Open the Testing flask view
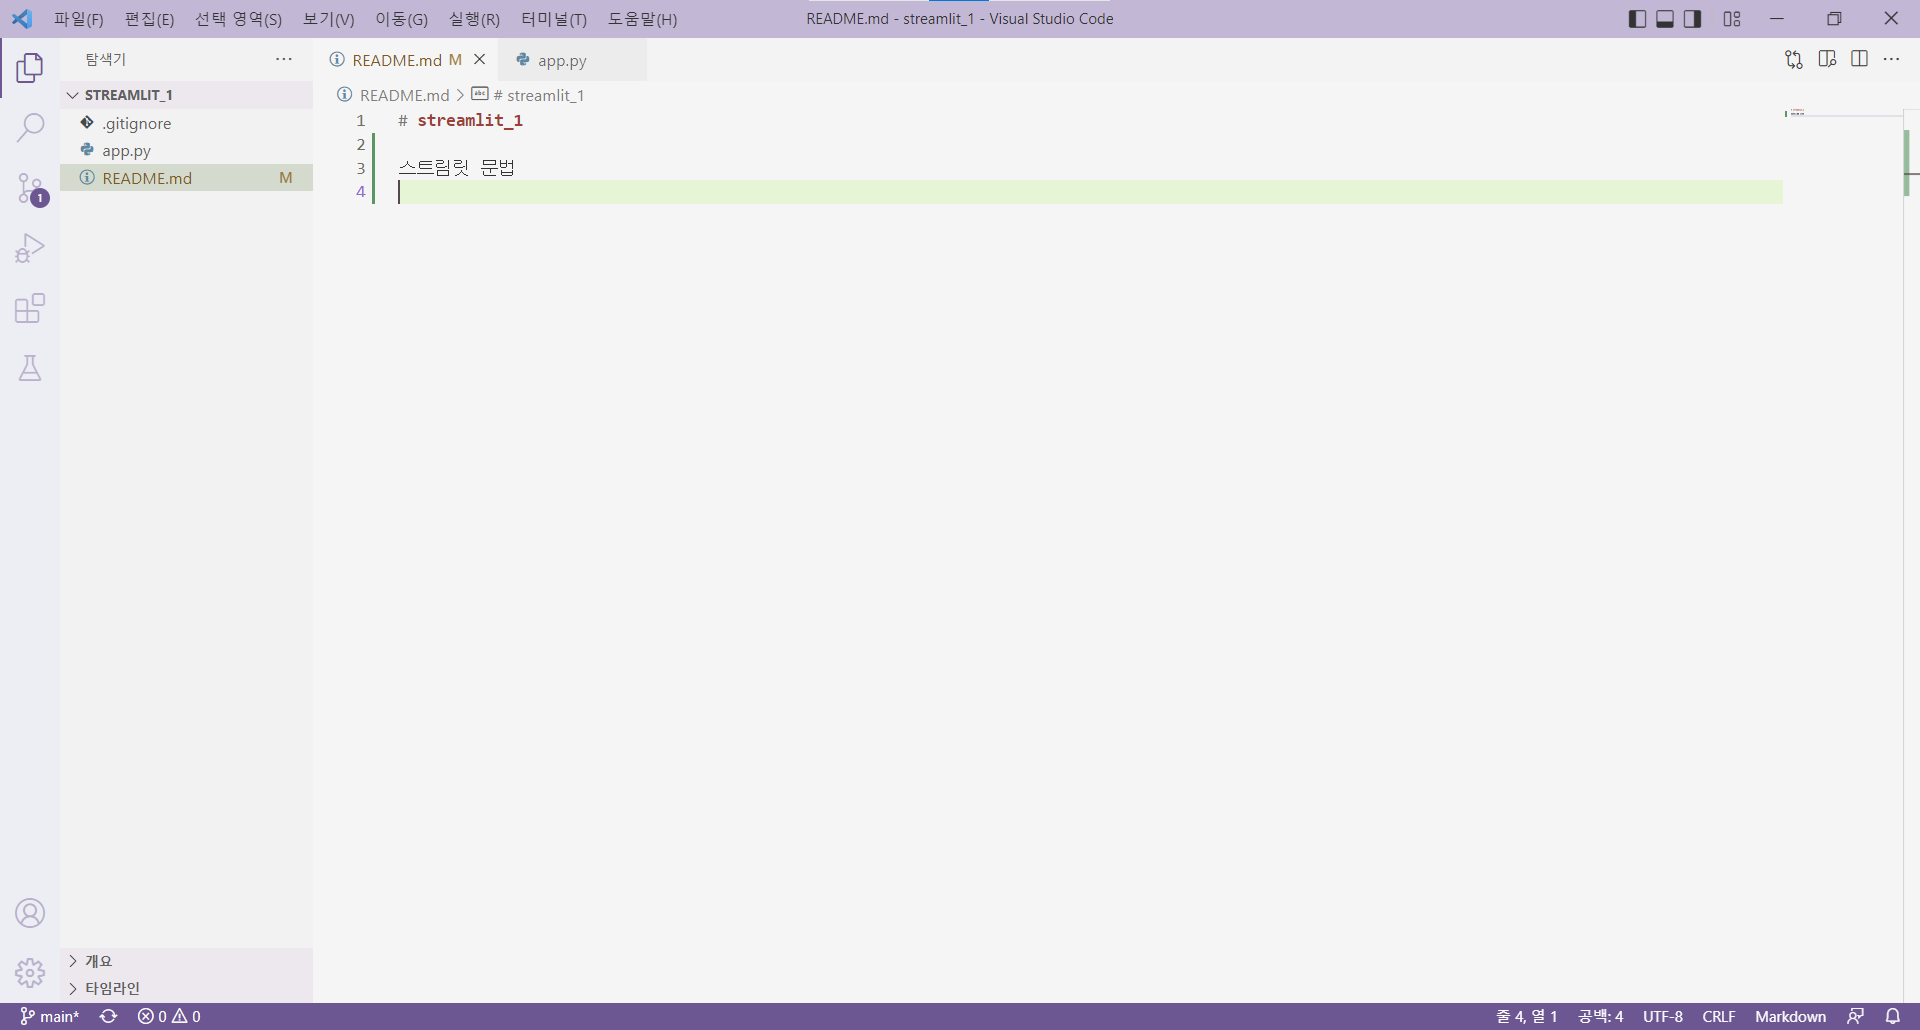This screenshot has width=1920, height=1030. click(x=30, y=368)
